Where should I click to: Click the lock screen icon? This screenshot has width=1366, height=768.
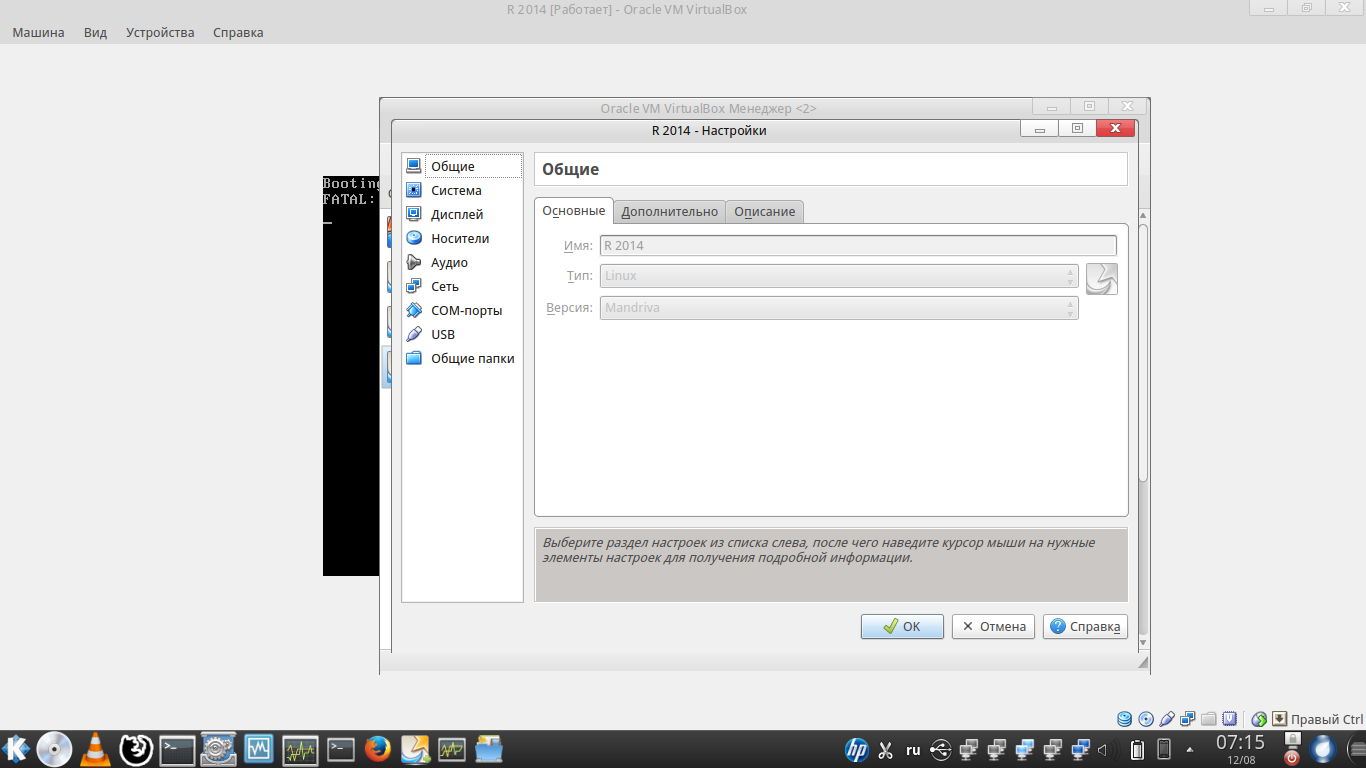(1291, 741)
